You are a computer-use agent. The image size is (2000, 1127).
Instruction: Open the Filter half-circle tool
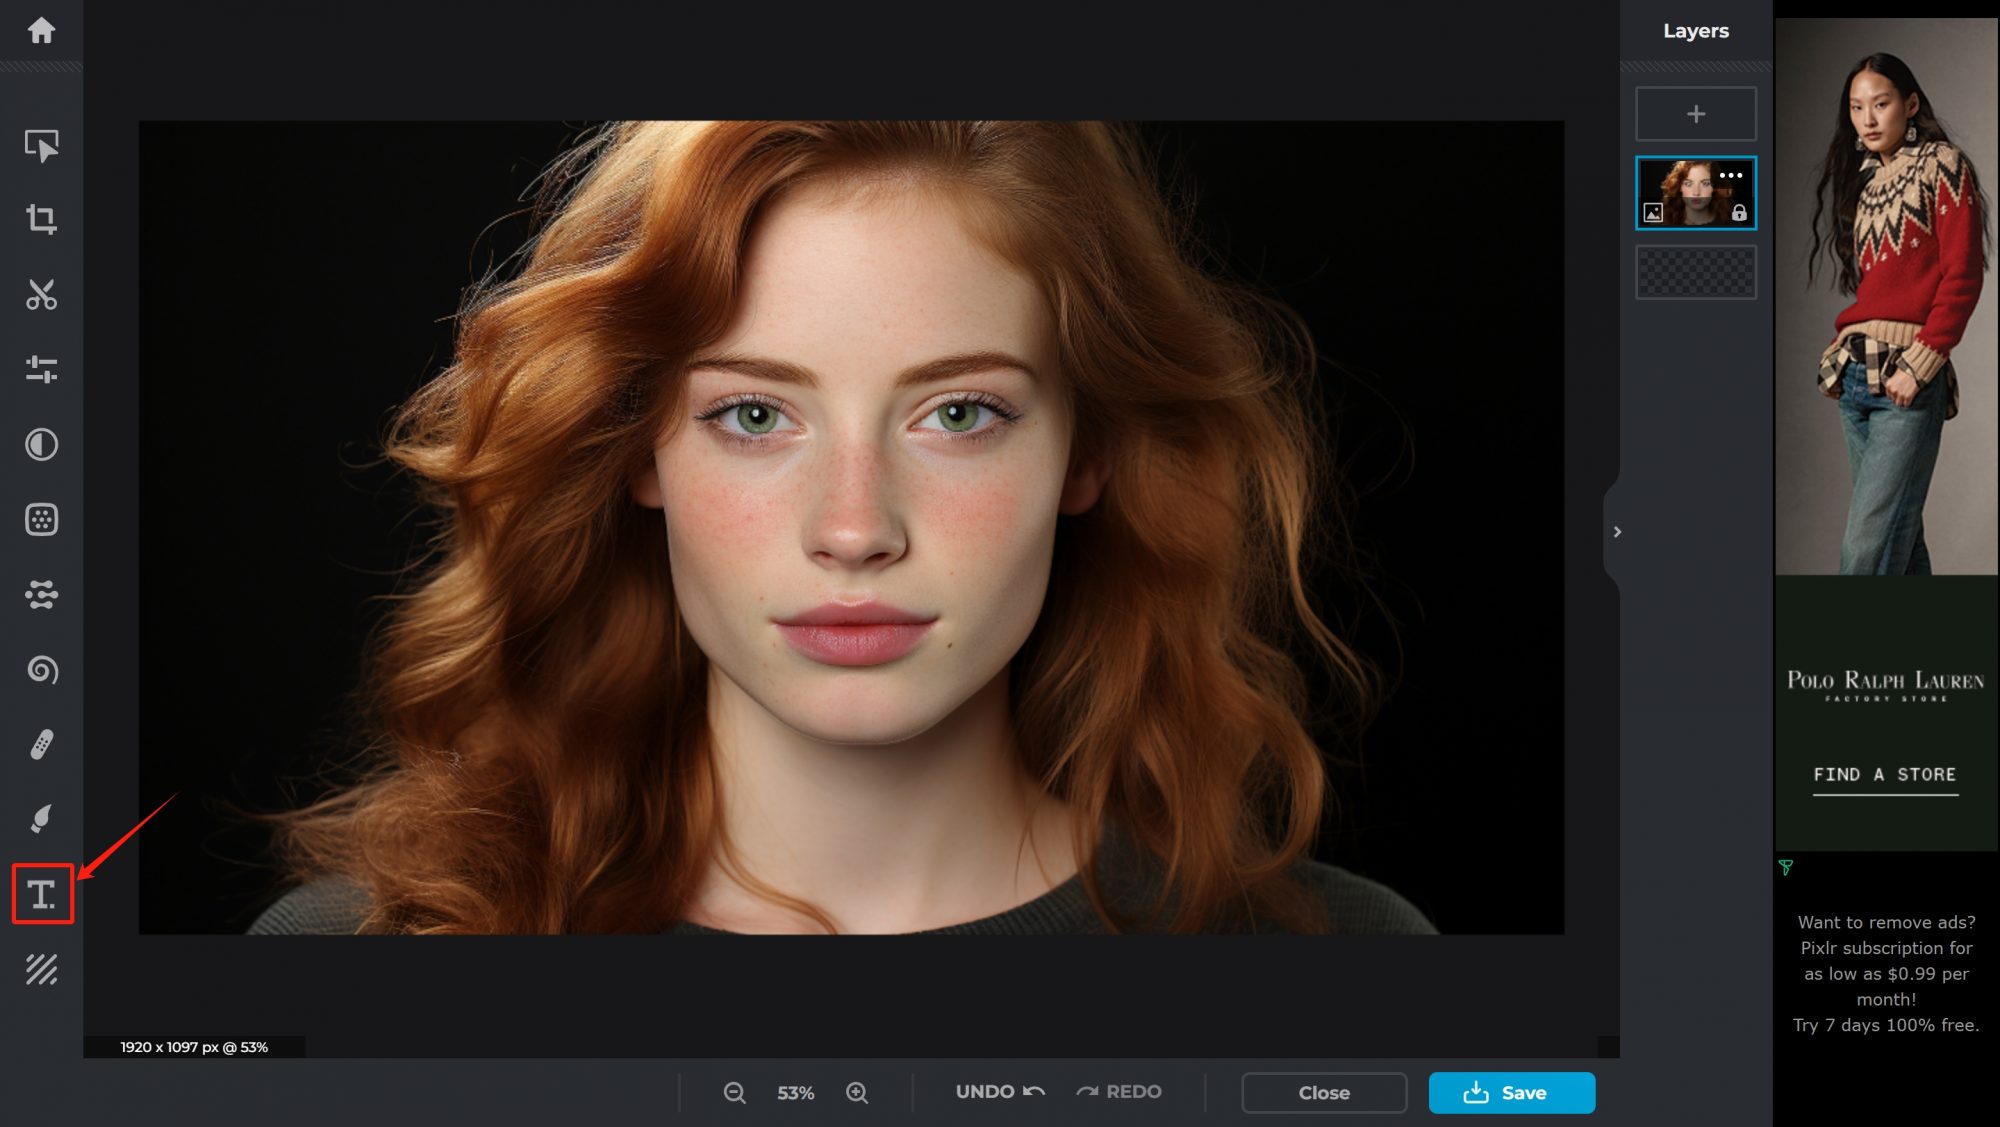coord(41,445)
